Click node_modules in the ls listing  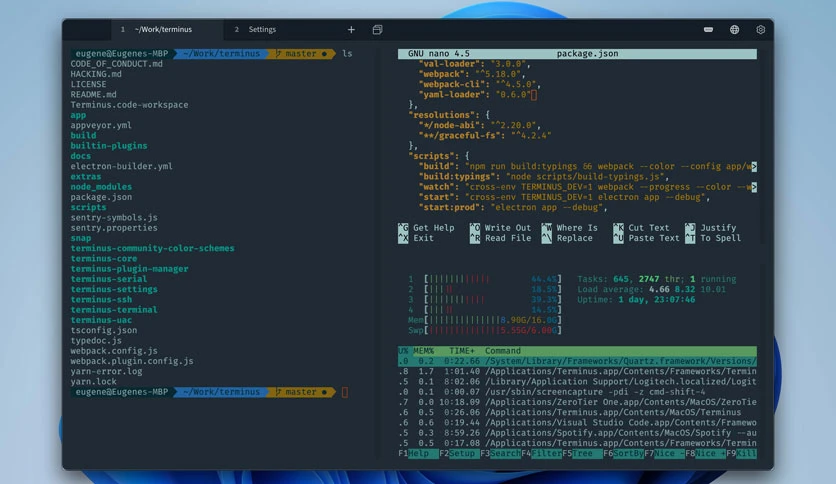[101, 187]
